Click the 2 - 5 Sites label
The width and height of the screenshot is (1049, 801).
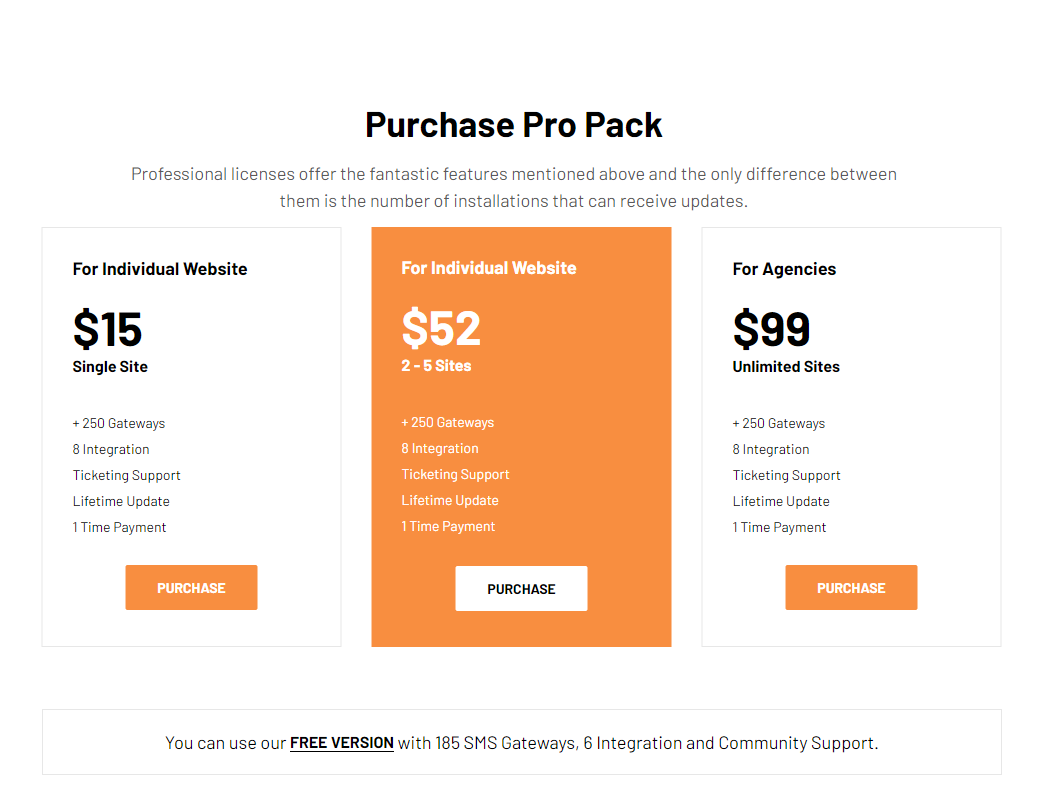coord(436,365)
